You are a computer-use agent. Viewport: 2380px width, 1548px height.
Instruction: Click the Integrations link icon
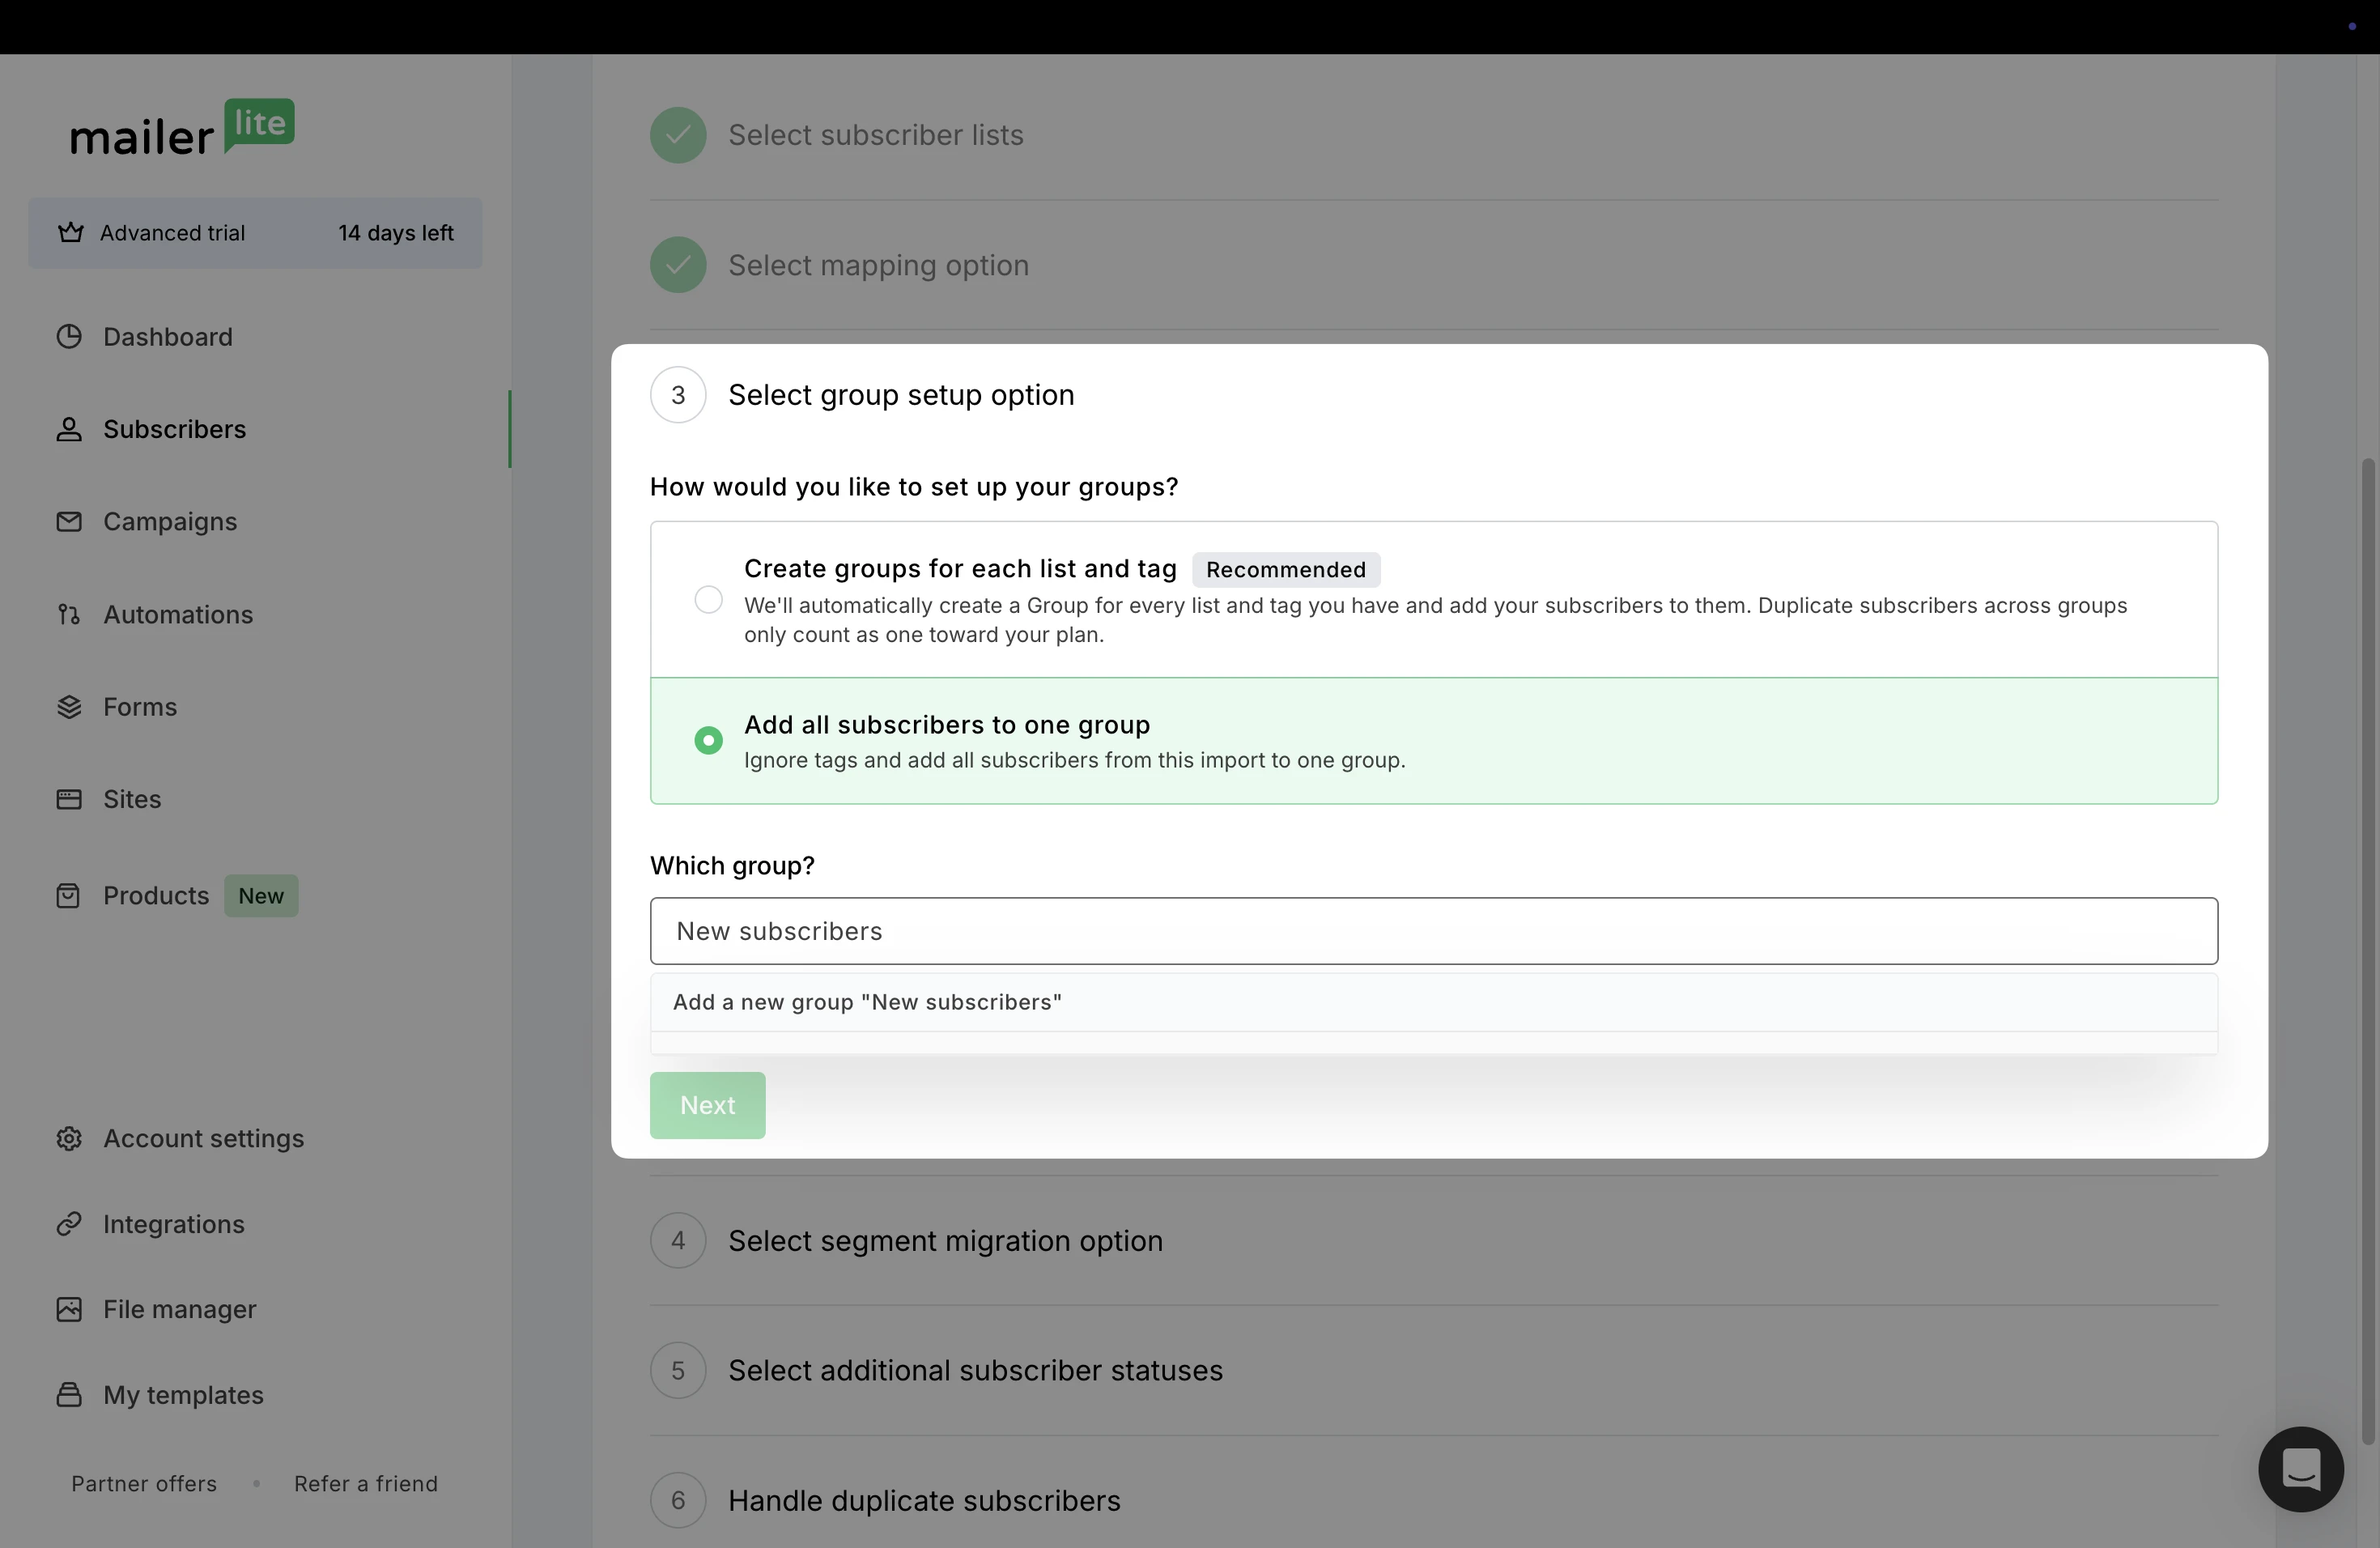coord(69,1224)
